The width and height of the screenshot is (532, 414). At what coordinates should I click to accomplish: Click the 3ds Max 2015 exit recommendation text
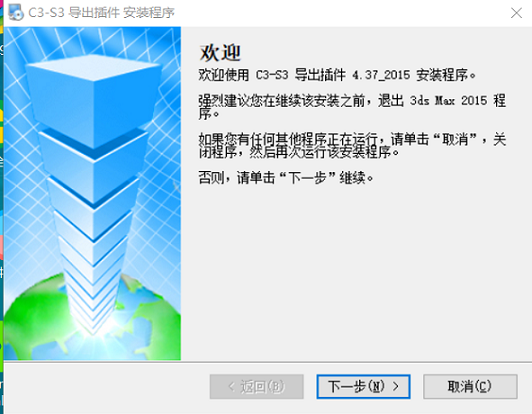[352, 107]
